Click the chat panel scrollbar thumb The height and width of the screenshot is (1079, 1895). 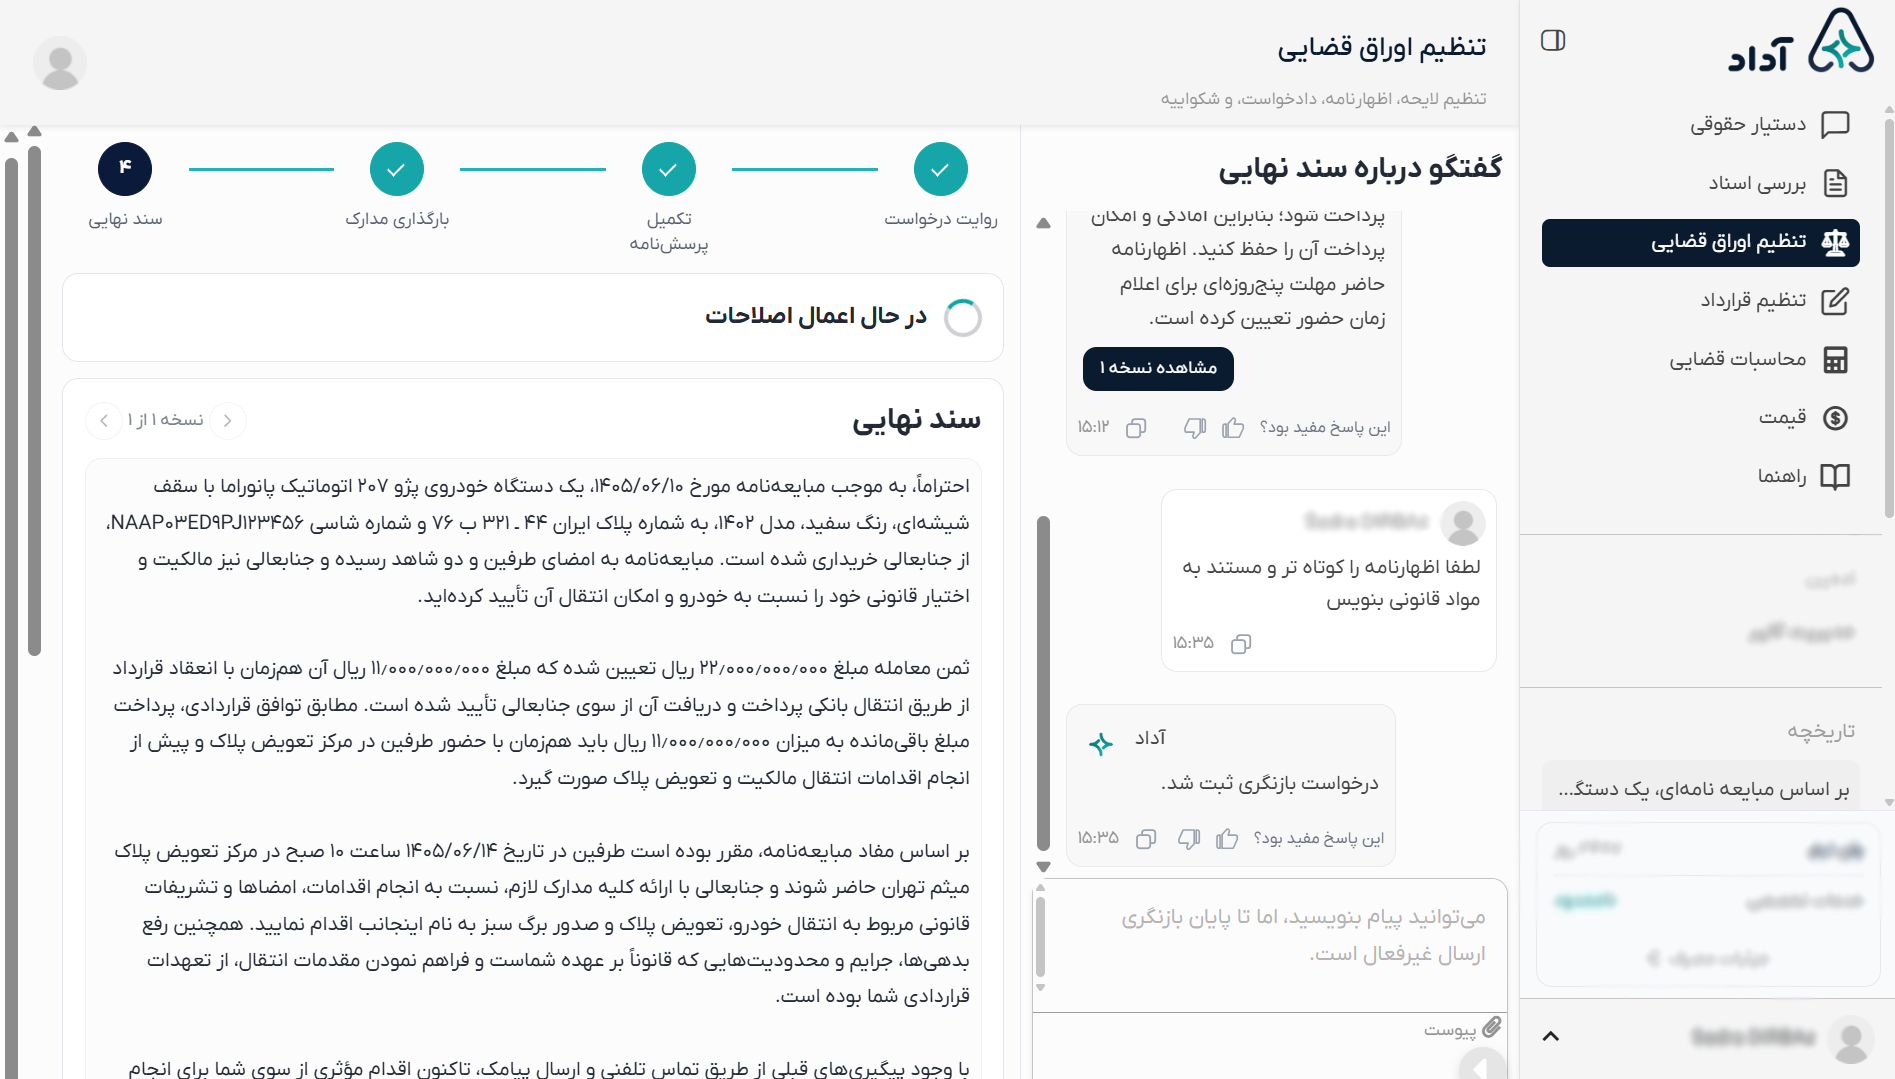point(1043,683)
